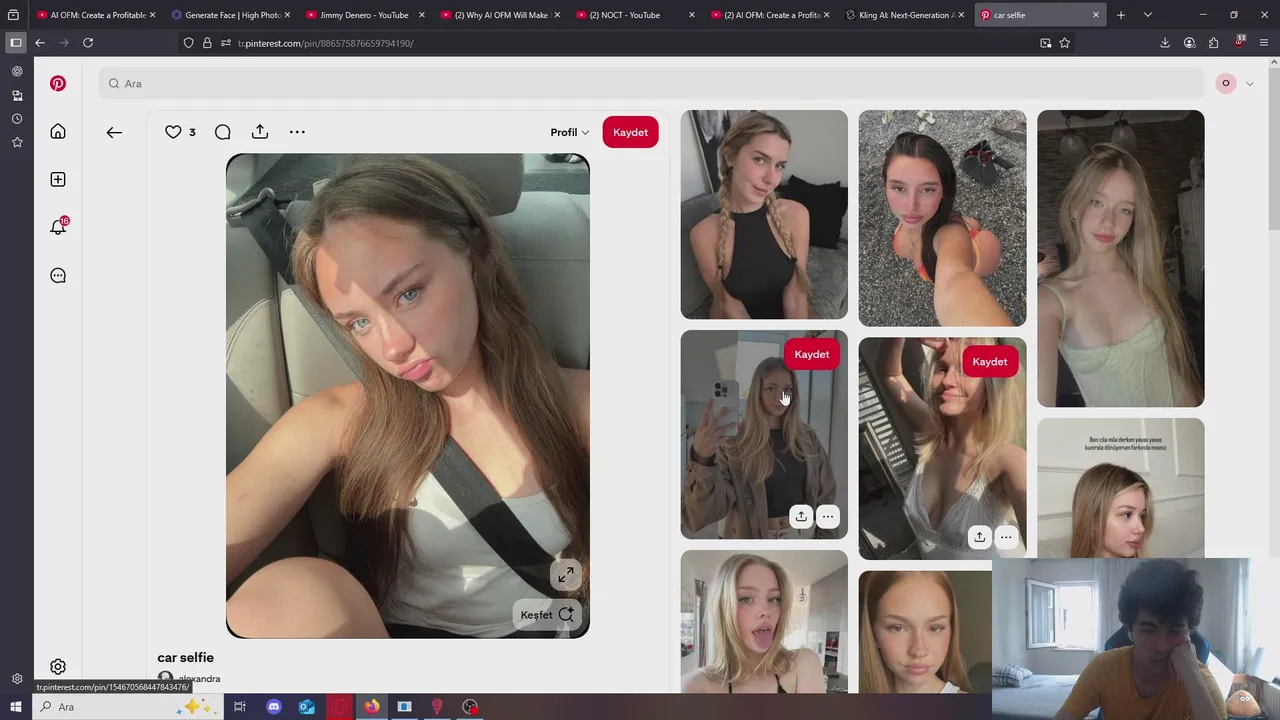Open the tongue-out blonde selfie thumbnail
This screenshot has height=720, width=1280.
764,621
